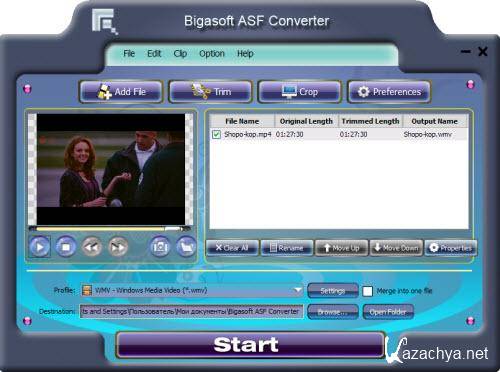This screenshot has width=500, height=372.
Task: Minimize the converter window
Action: [x=466, y=52]
